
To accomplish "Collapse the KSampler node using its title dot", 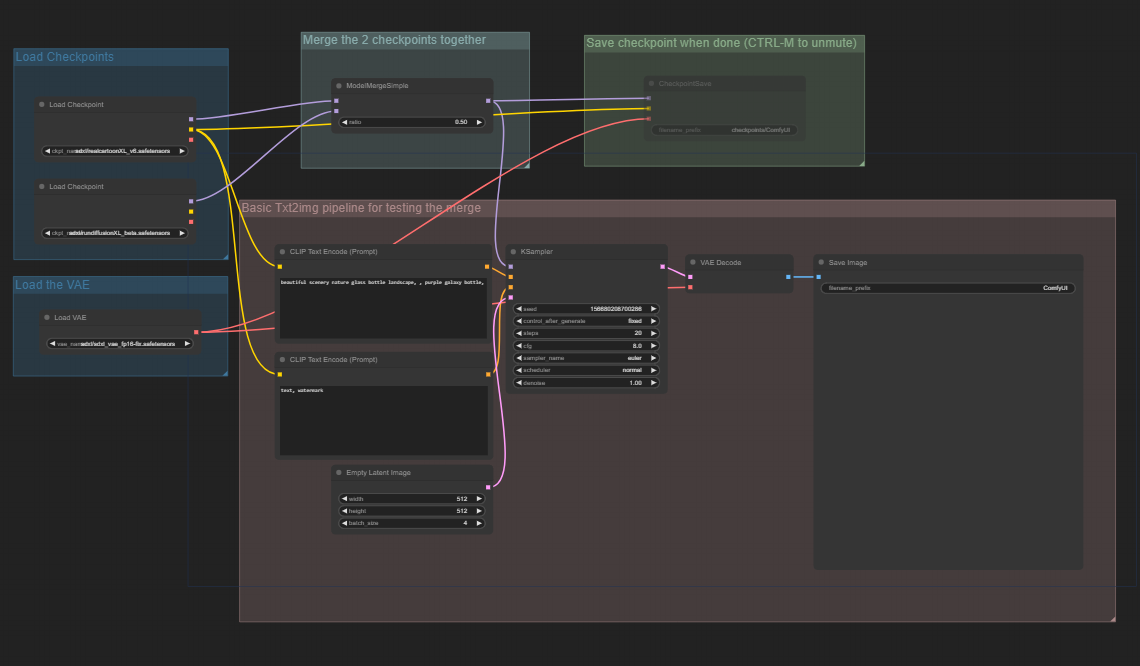I will click(513, 251).
